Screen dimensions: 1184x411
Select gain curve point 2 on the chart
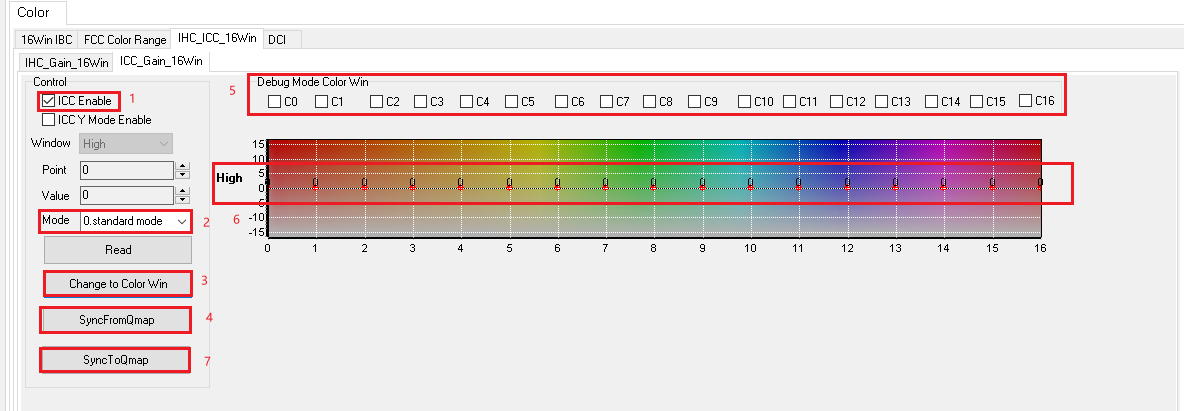pyautogui.click(x=364, y=186)
